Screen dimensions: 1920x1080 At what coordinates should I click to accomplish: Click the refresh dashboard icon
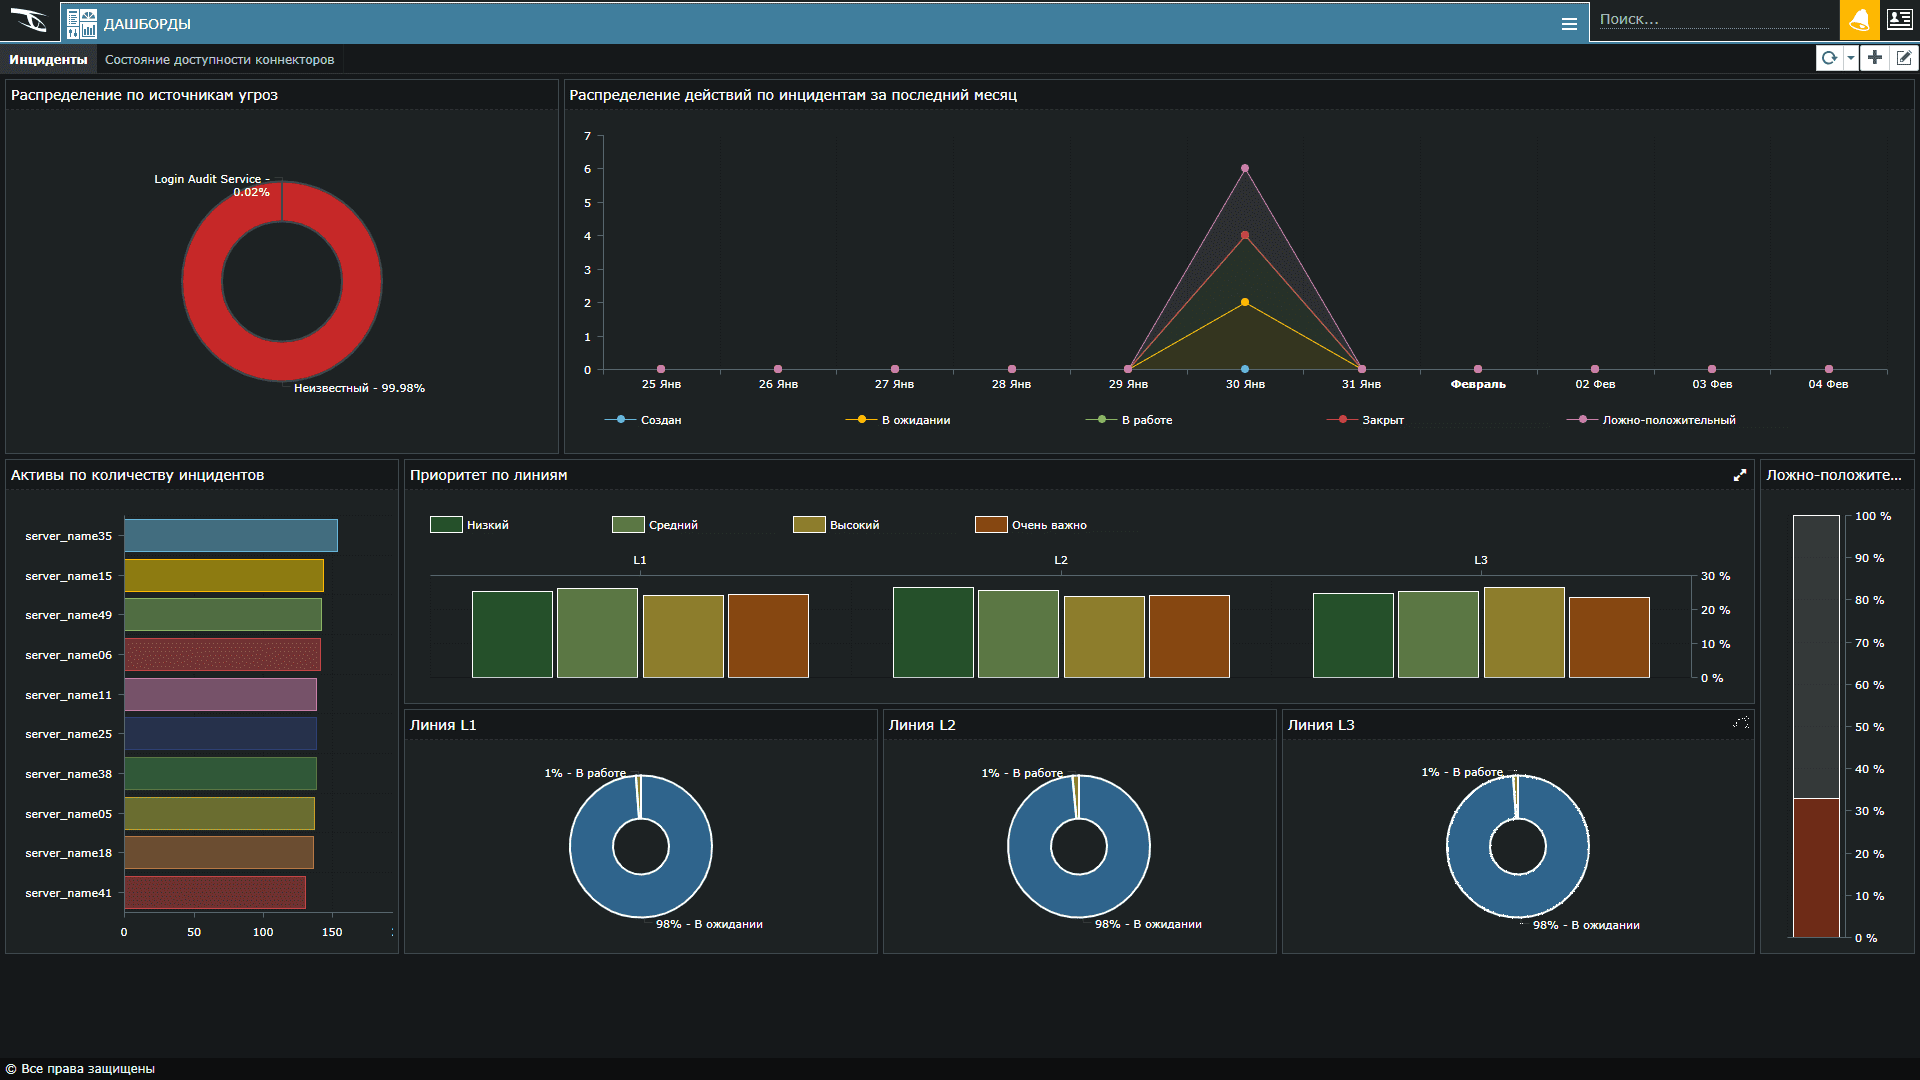click(x=1829, y=58)
